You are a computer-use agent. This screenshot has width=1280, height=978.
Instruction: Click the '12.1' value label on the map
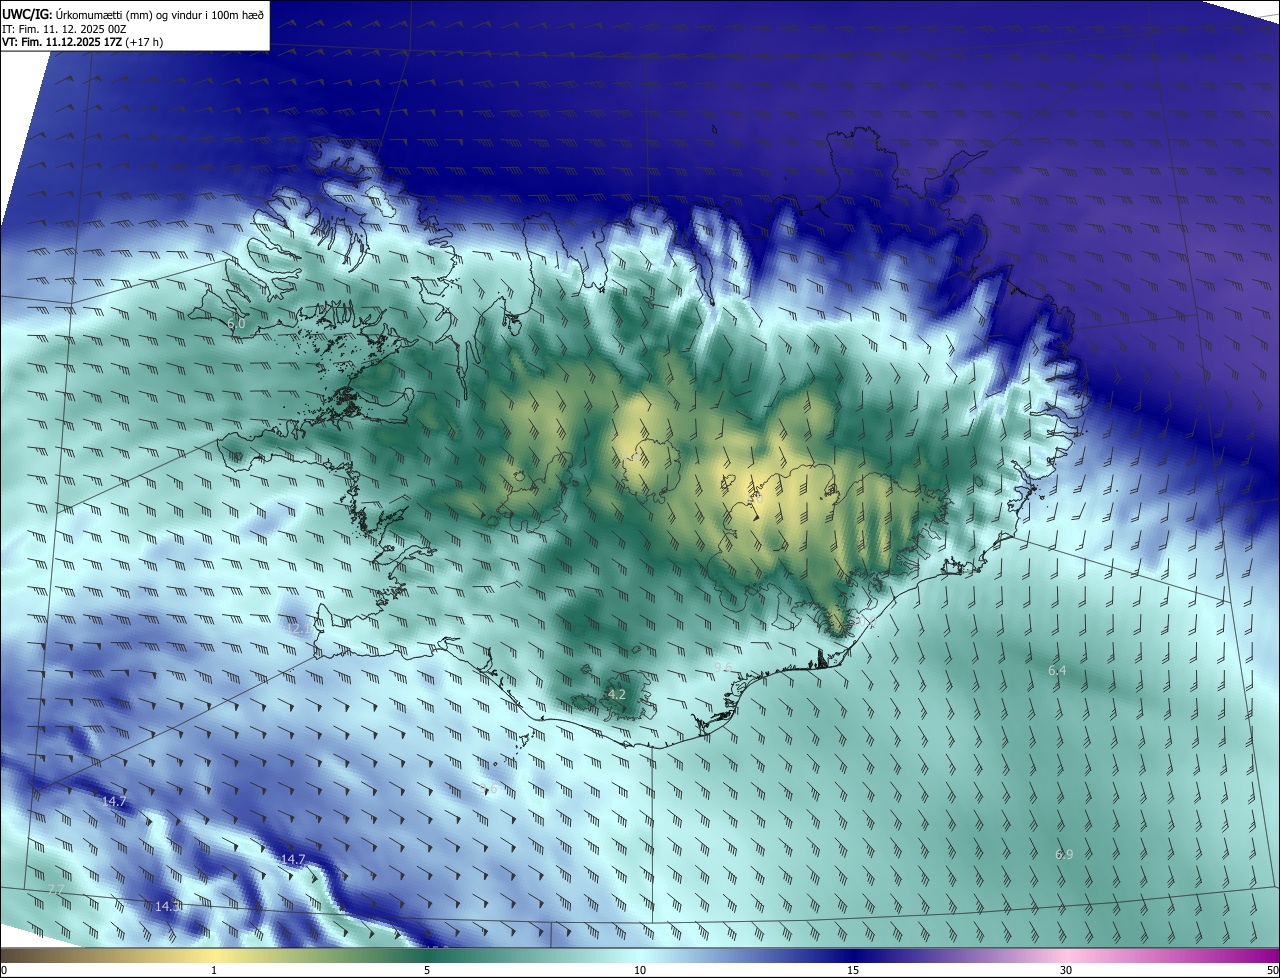(299, 629)
